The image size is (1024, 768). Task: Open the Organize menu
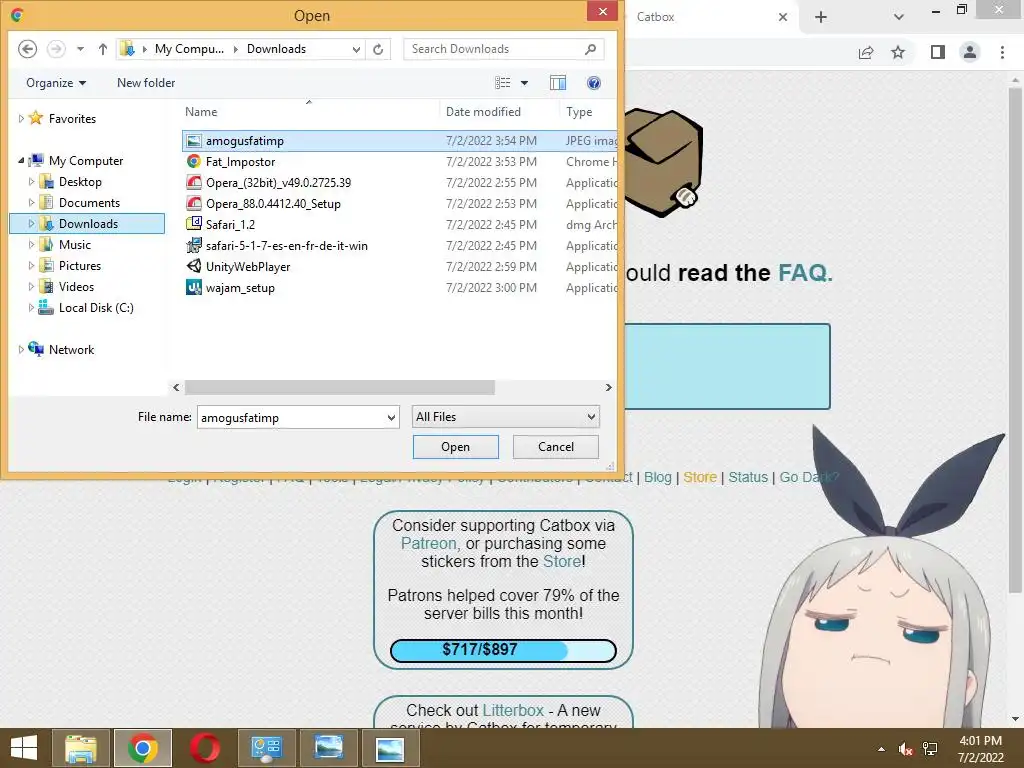[56, 83]
